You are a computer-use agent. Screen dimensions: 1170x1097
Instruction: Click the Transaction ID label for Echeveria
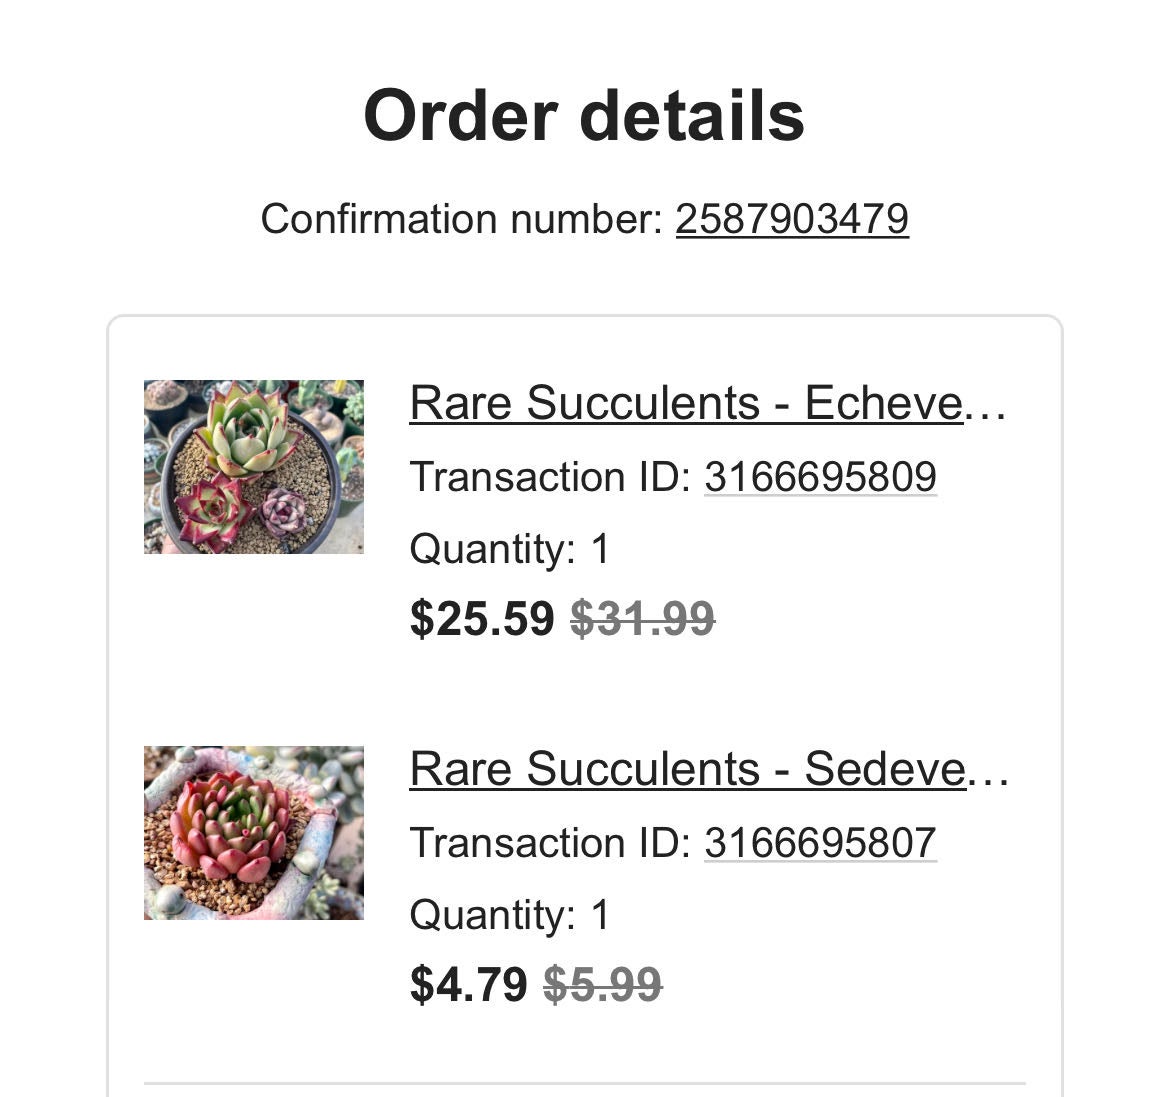(x=550, y=477)
